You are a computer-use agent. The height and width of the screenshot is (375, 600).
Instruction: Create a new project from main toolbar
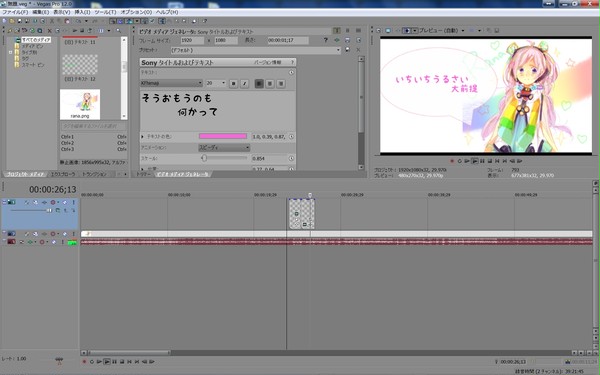click(x=4, y=21)
